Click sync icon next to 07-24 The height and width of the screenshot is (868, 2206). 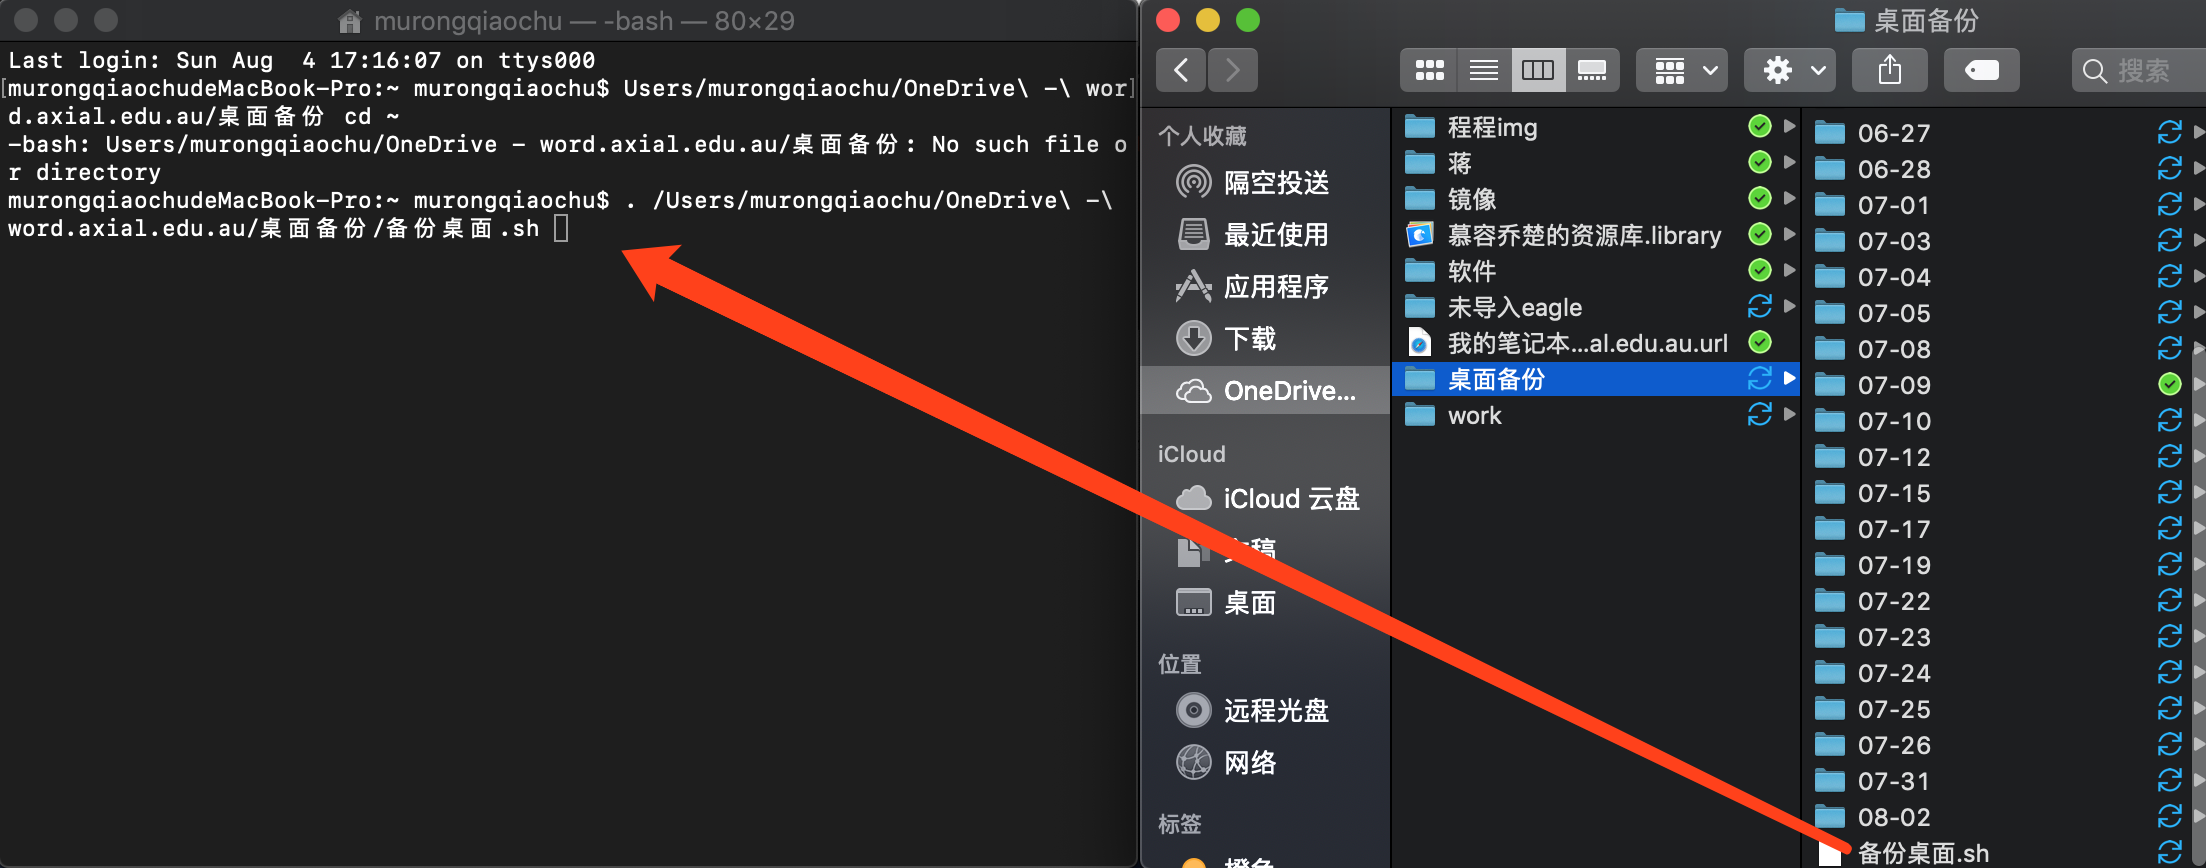pos(2169,672)
